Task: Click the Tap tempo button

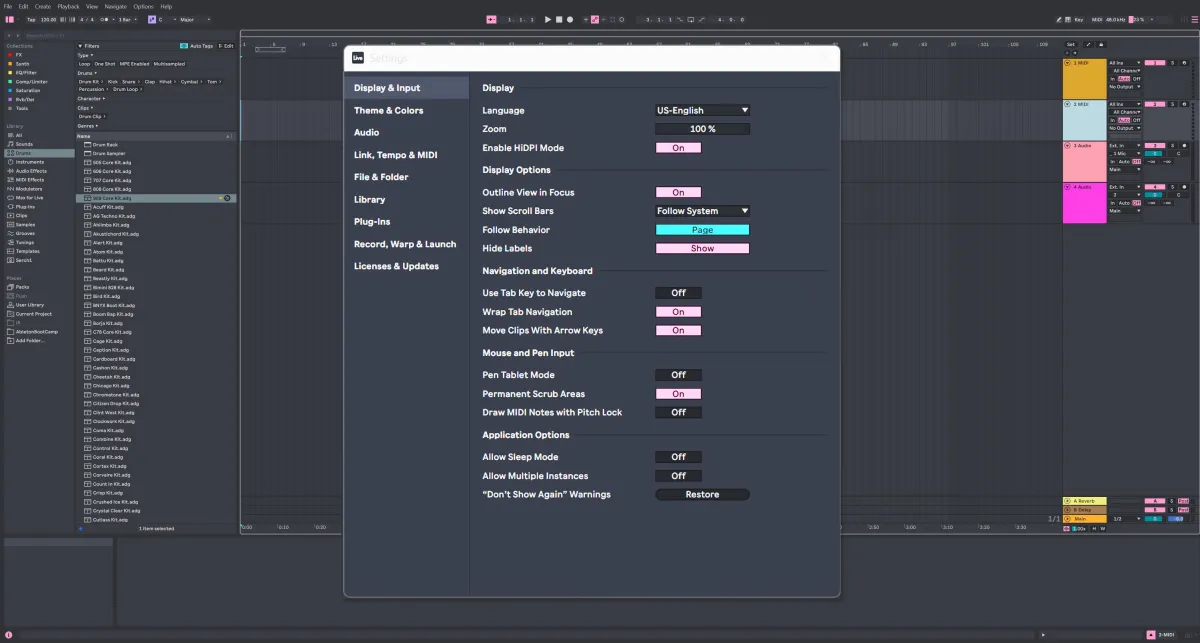Action: point(31,19)
